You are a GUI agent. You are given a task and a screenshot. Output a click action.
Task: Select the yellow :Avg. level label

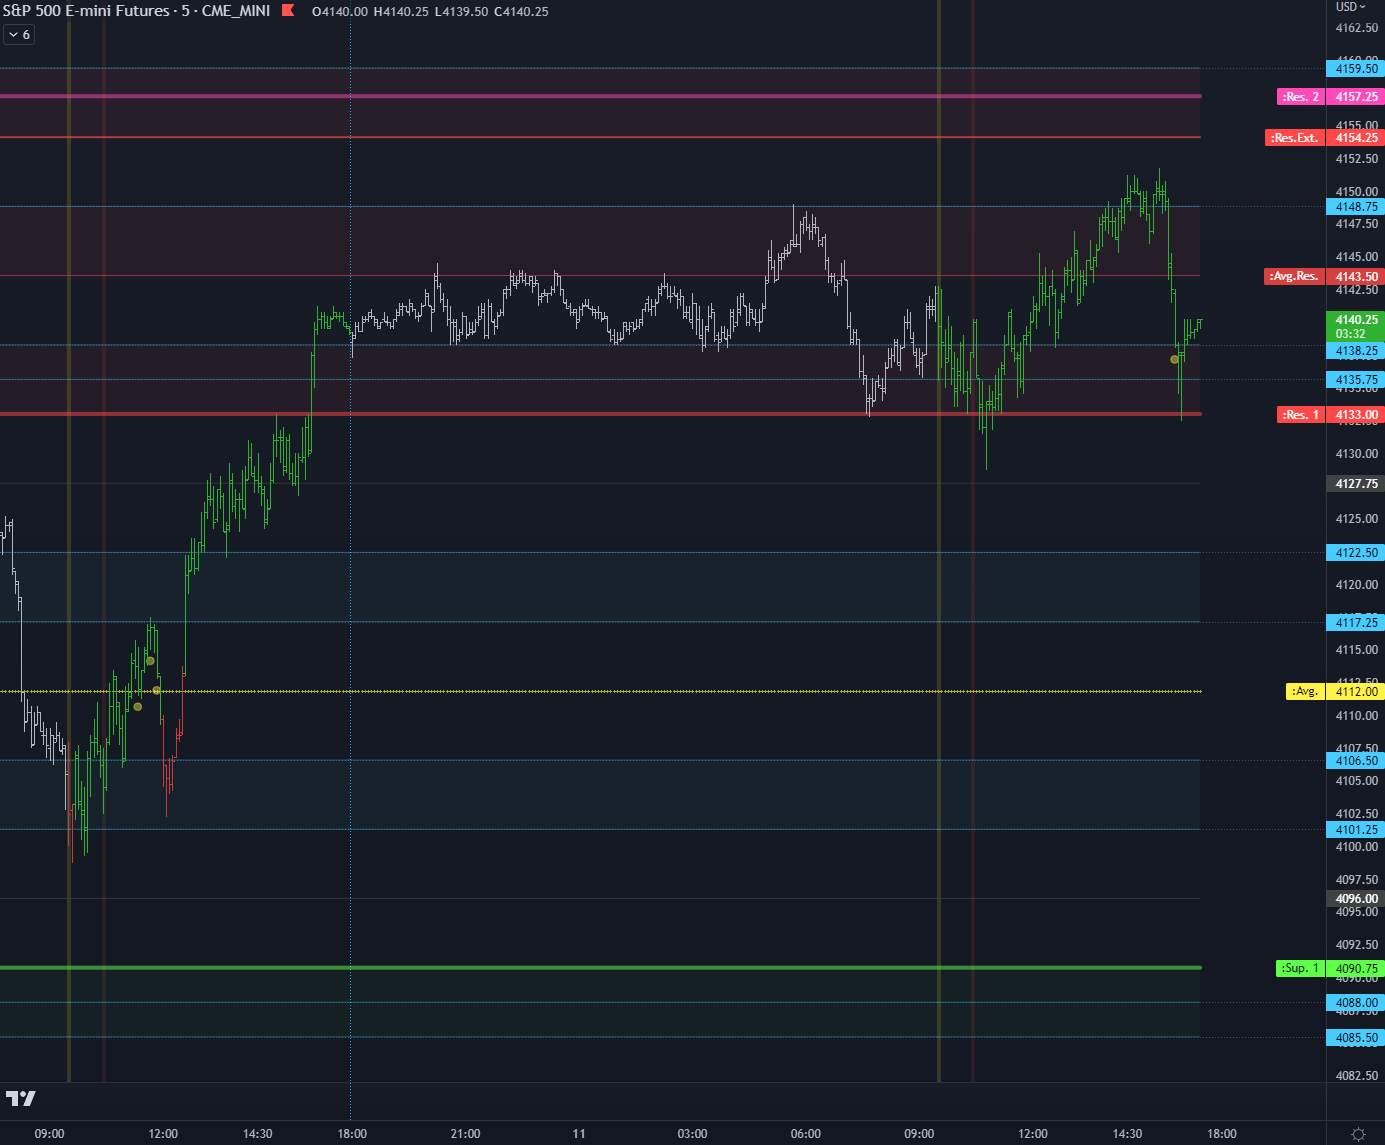pos(1305,692)
